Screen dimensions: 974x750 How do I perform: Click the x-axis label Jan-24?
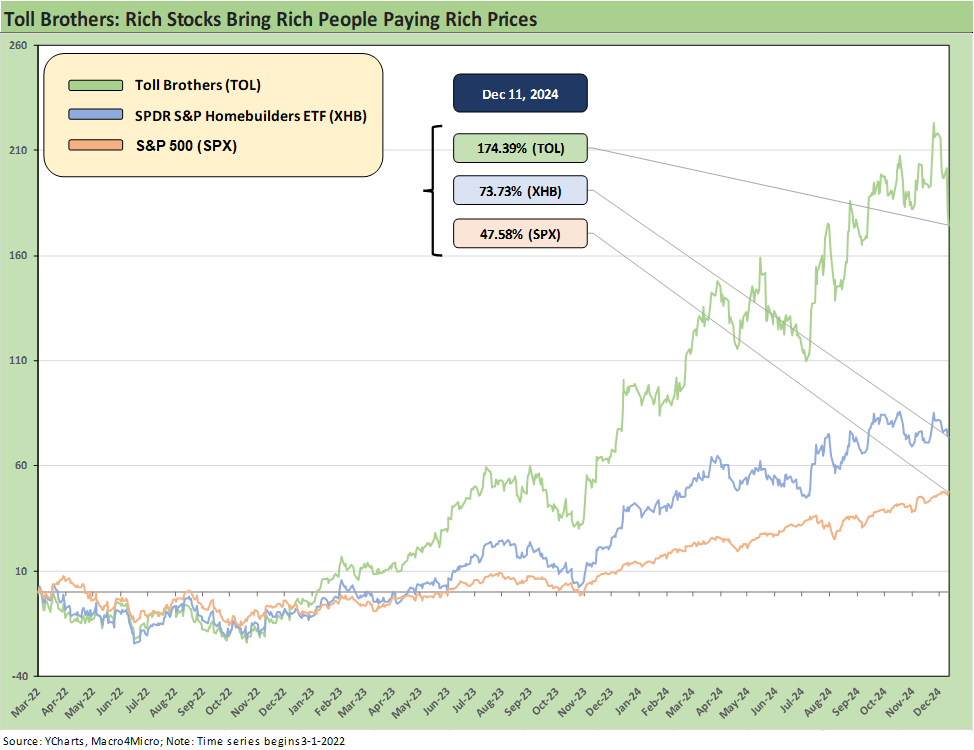point(627,703)
